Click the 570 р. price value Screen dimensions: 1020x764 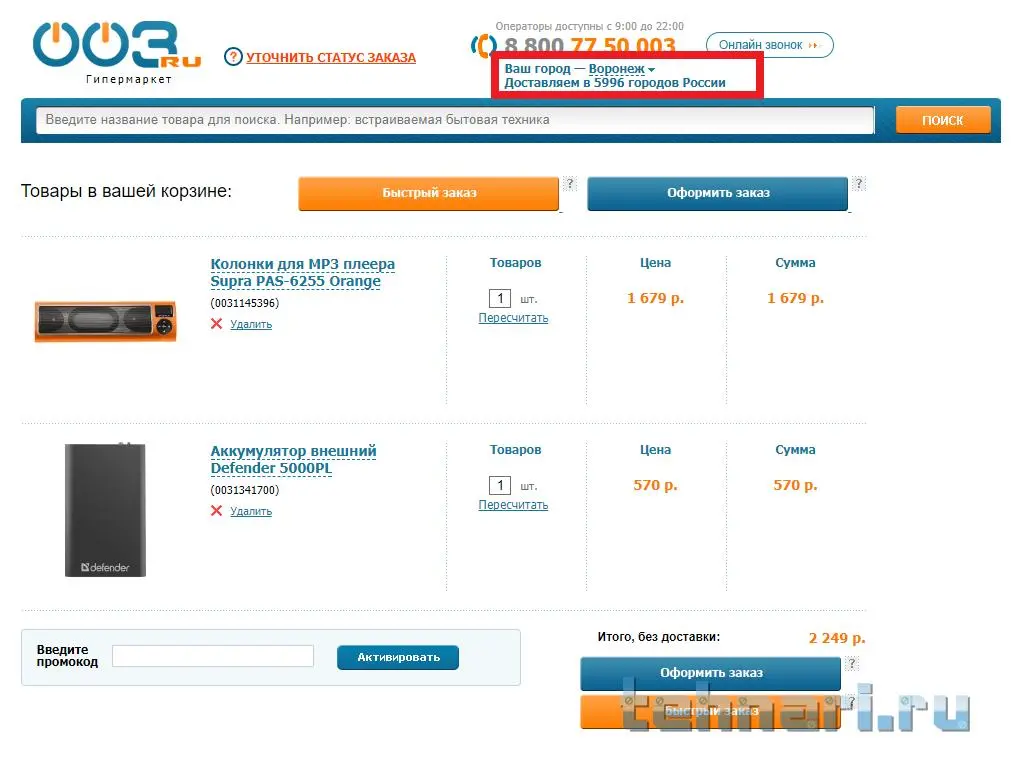[x=655, y=485]
